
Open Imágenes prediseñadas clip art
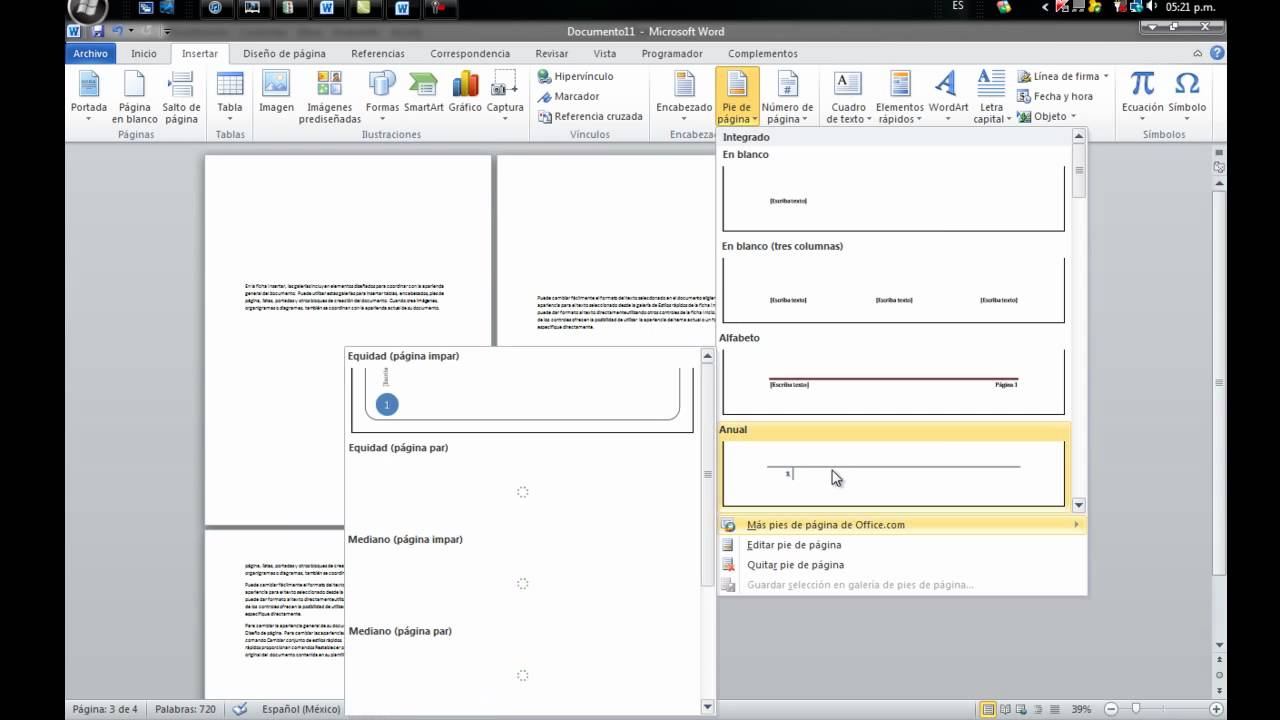[329, 98]
